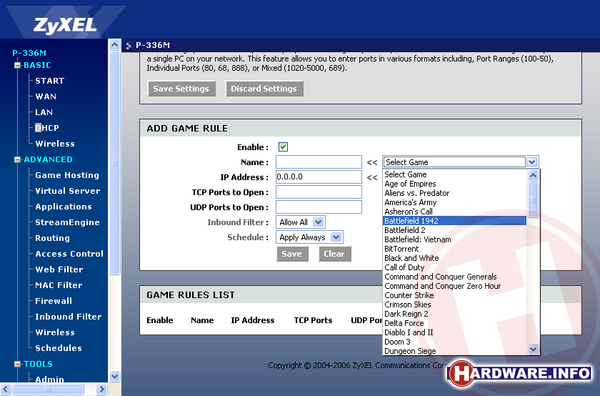Open the Inbound Filter Allow All dropdown
The image size is (600, 396).
(301, 222)
